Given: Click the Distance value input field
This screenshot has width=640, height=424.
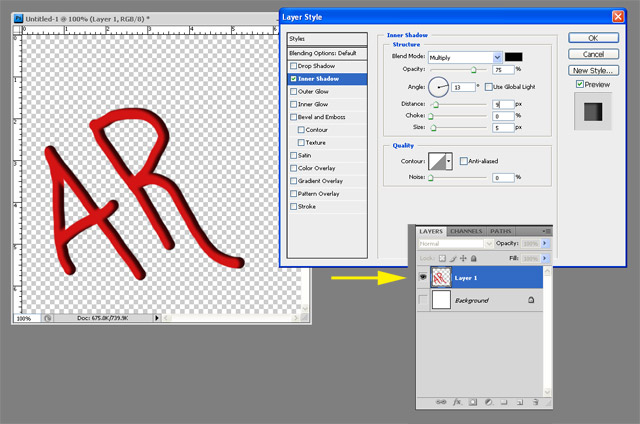Looking at the screenshot, I should tap(503, 104).
